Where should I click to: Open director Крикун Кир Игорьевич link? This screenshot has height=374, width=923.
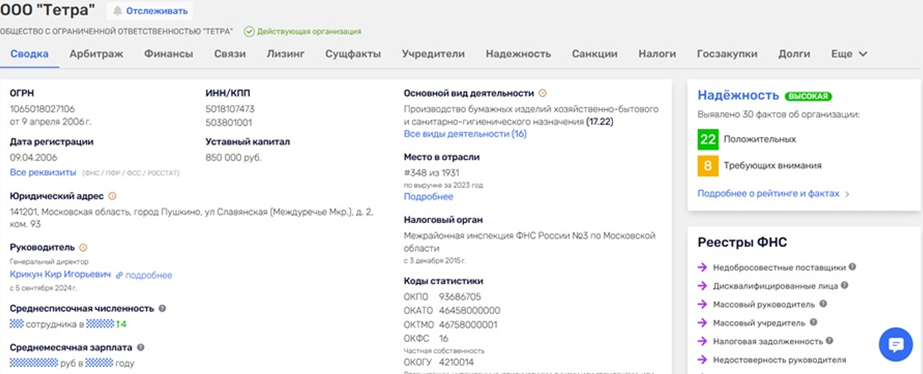tap(60, 274)
